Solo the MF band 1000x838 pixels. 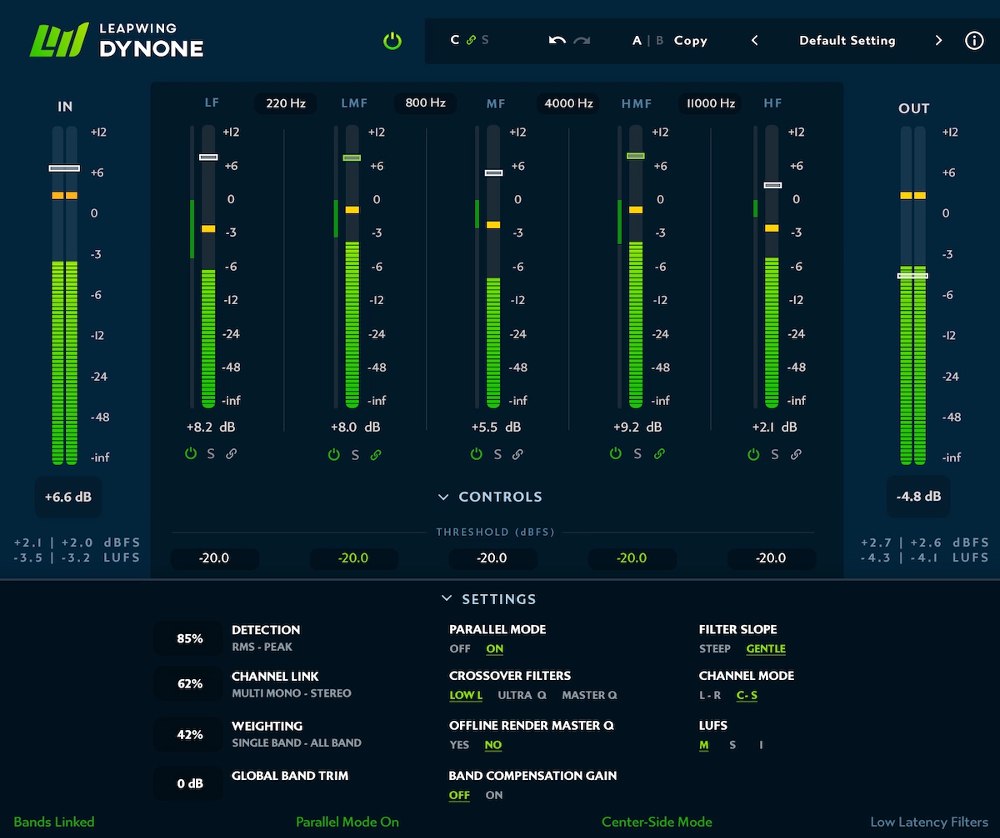pyautogui.click(x=496, y=454)
